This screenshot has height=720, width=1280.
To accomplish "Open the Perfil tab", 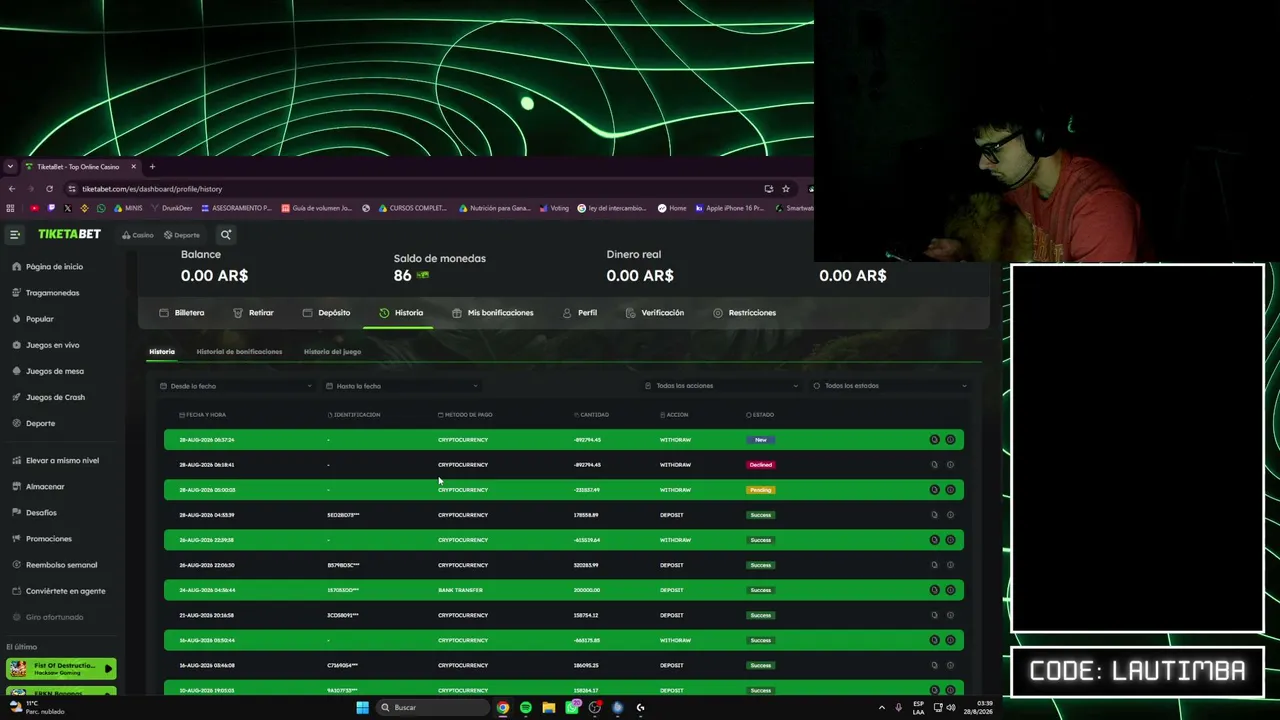I will [x=580, y=313].
